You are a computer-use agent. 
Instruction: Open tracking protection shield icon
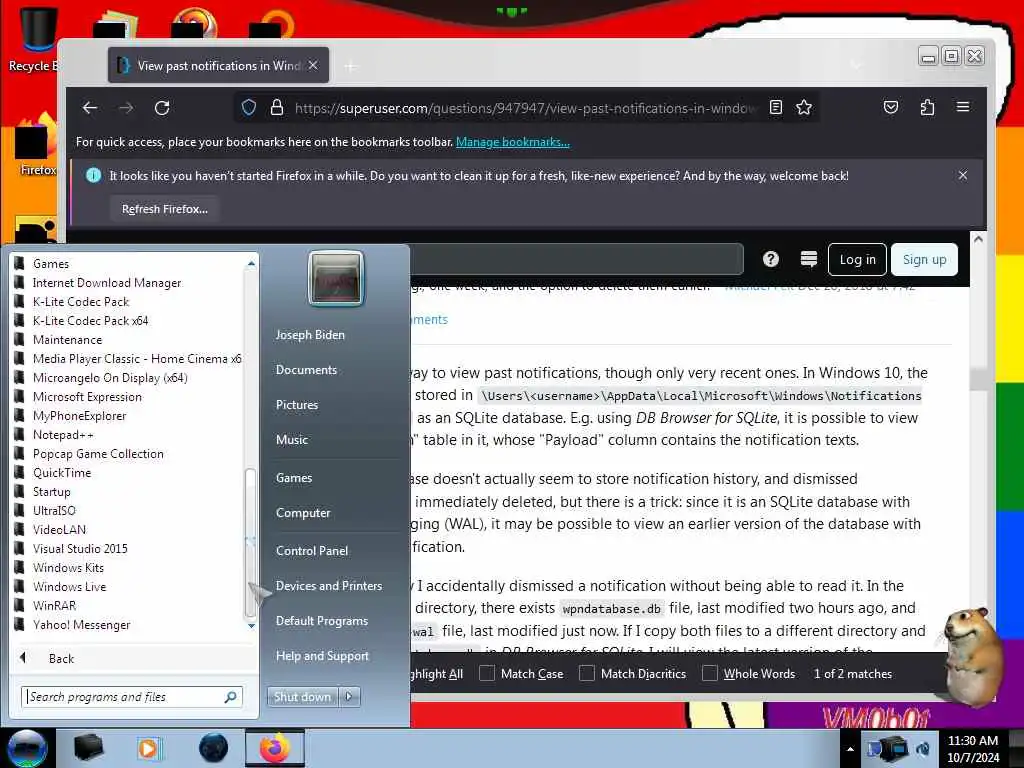coord(249,107)
